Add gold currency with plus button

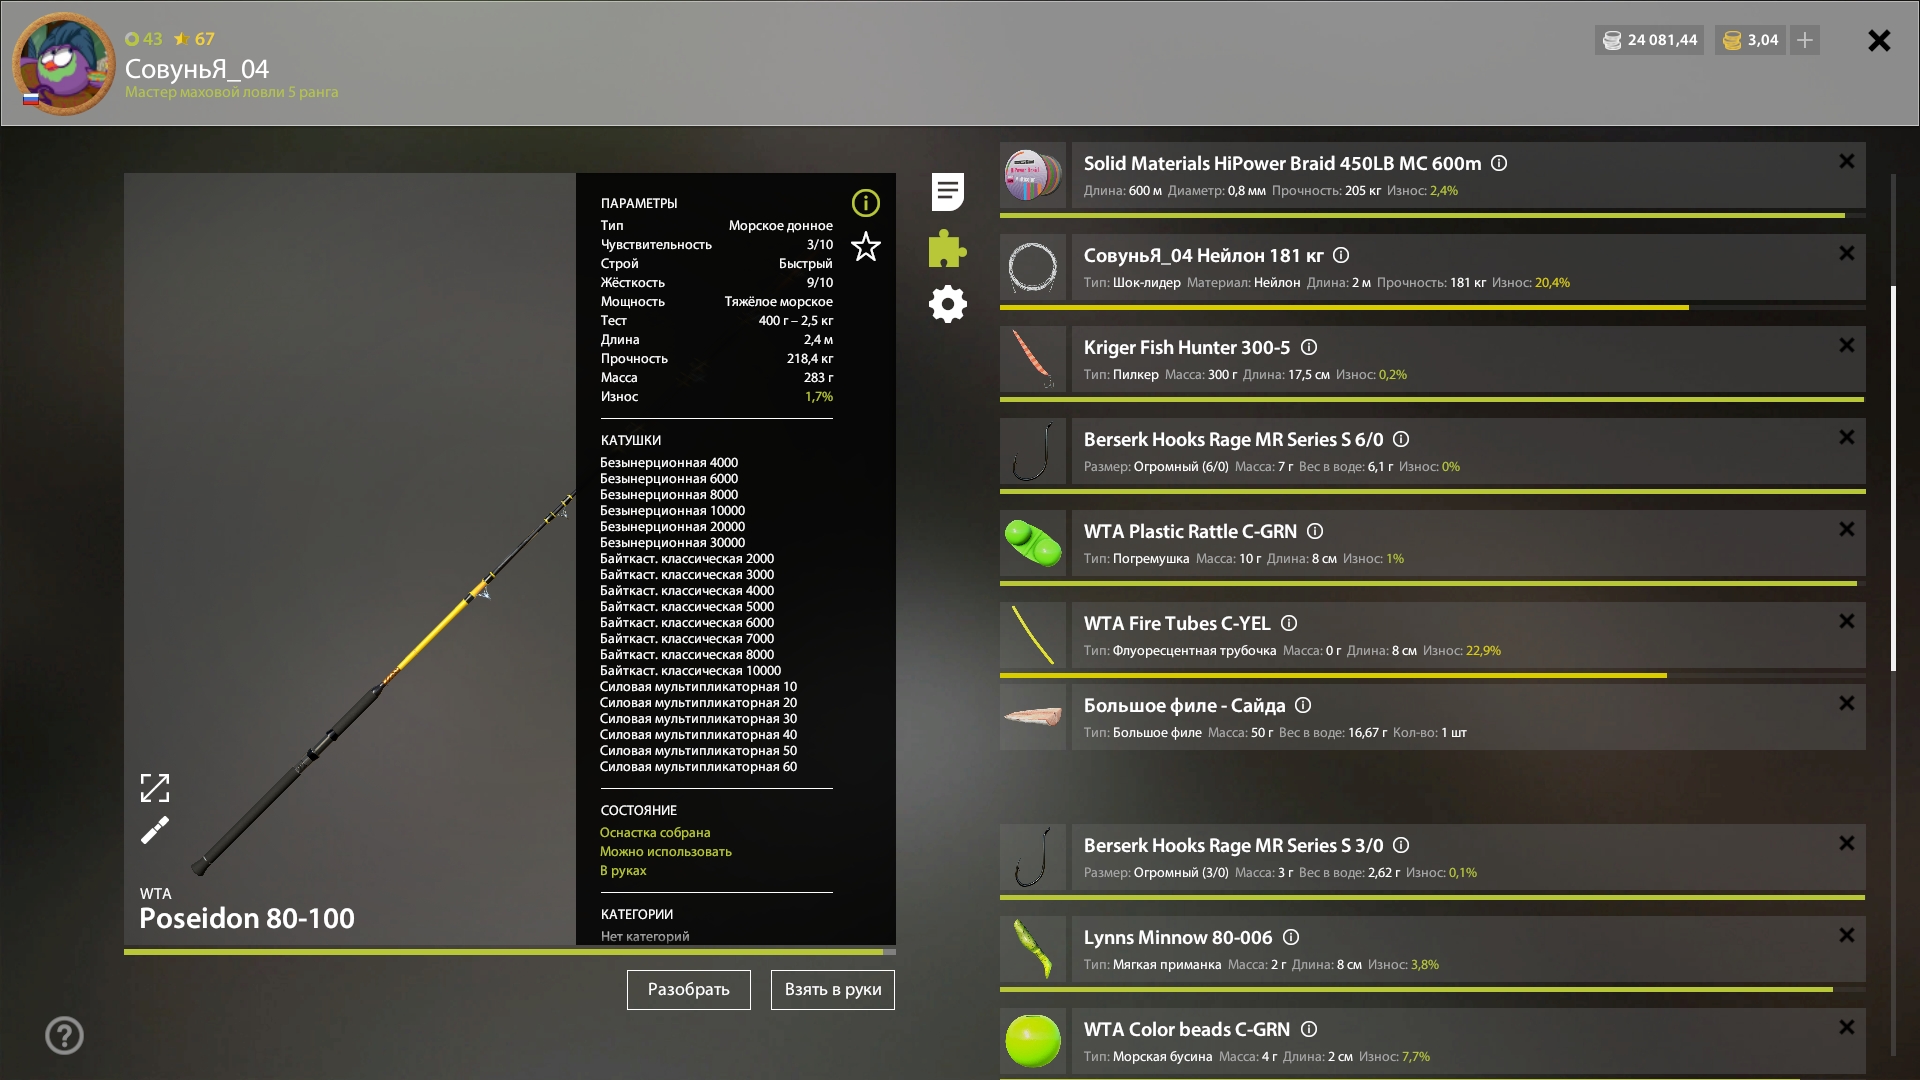(x=1805, y=40)
